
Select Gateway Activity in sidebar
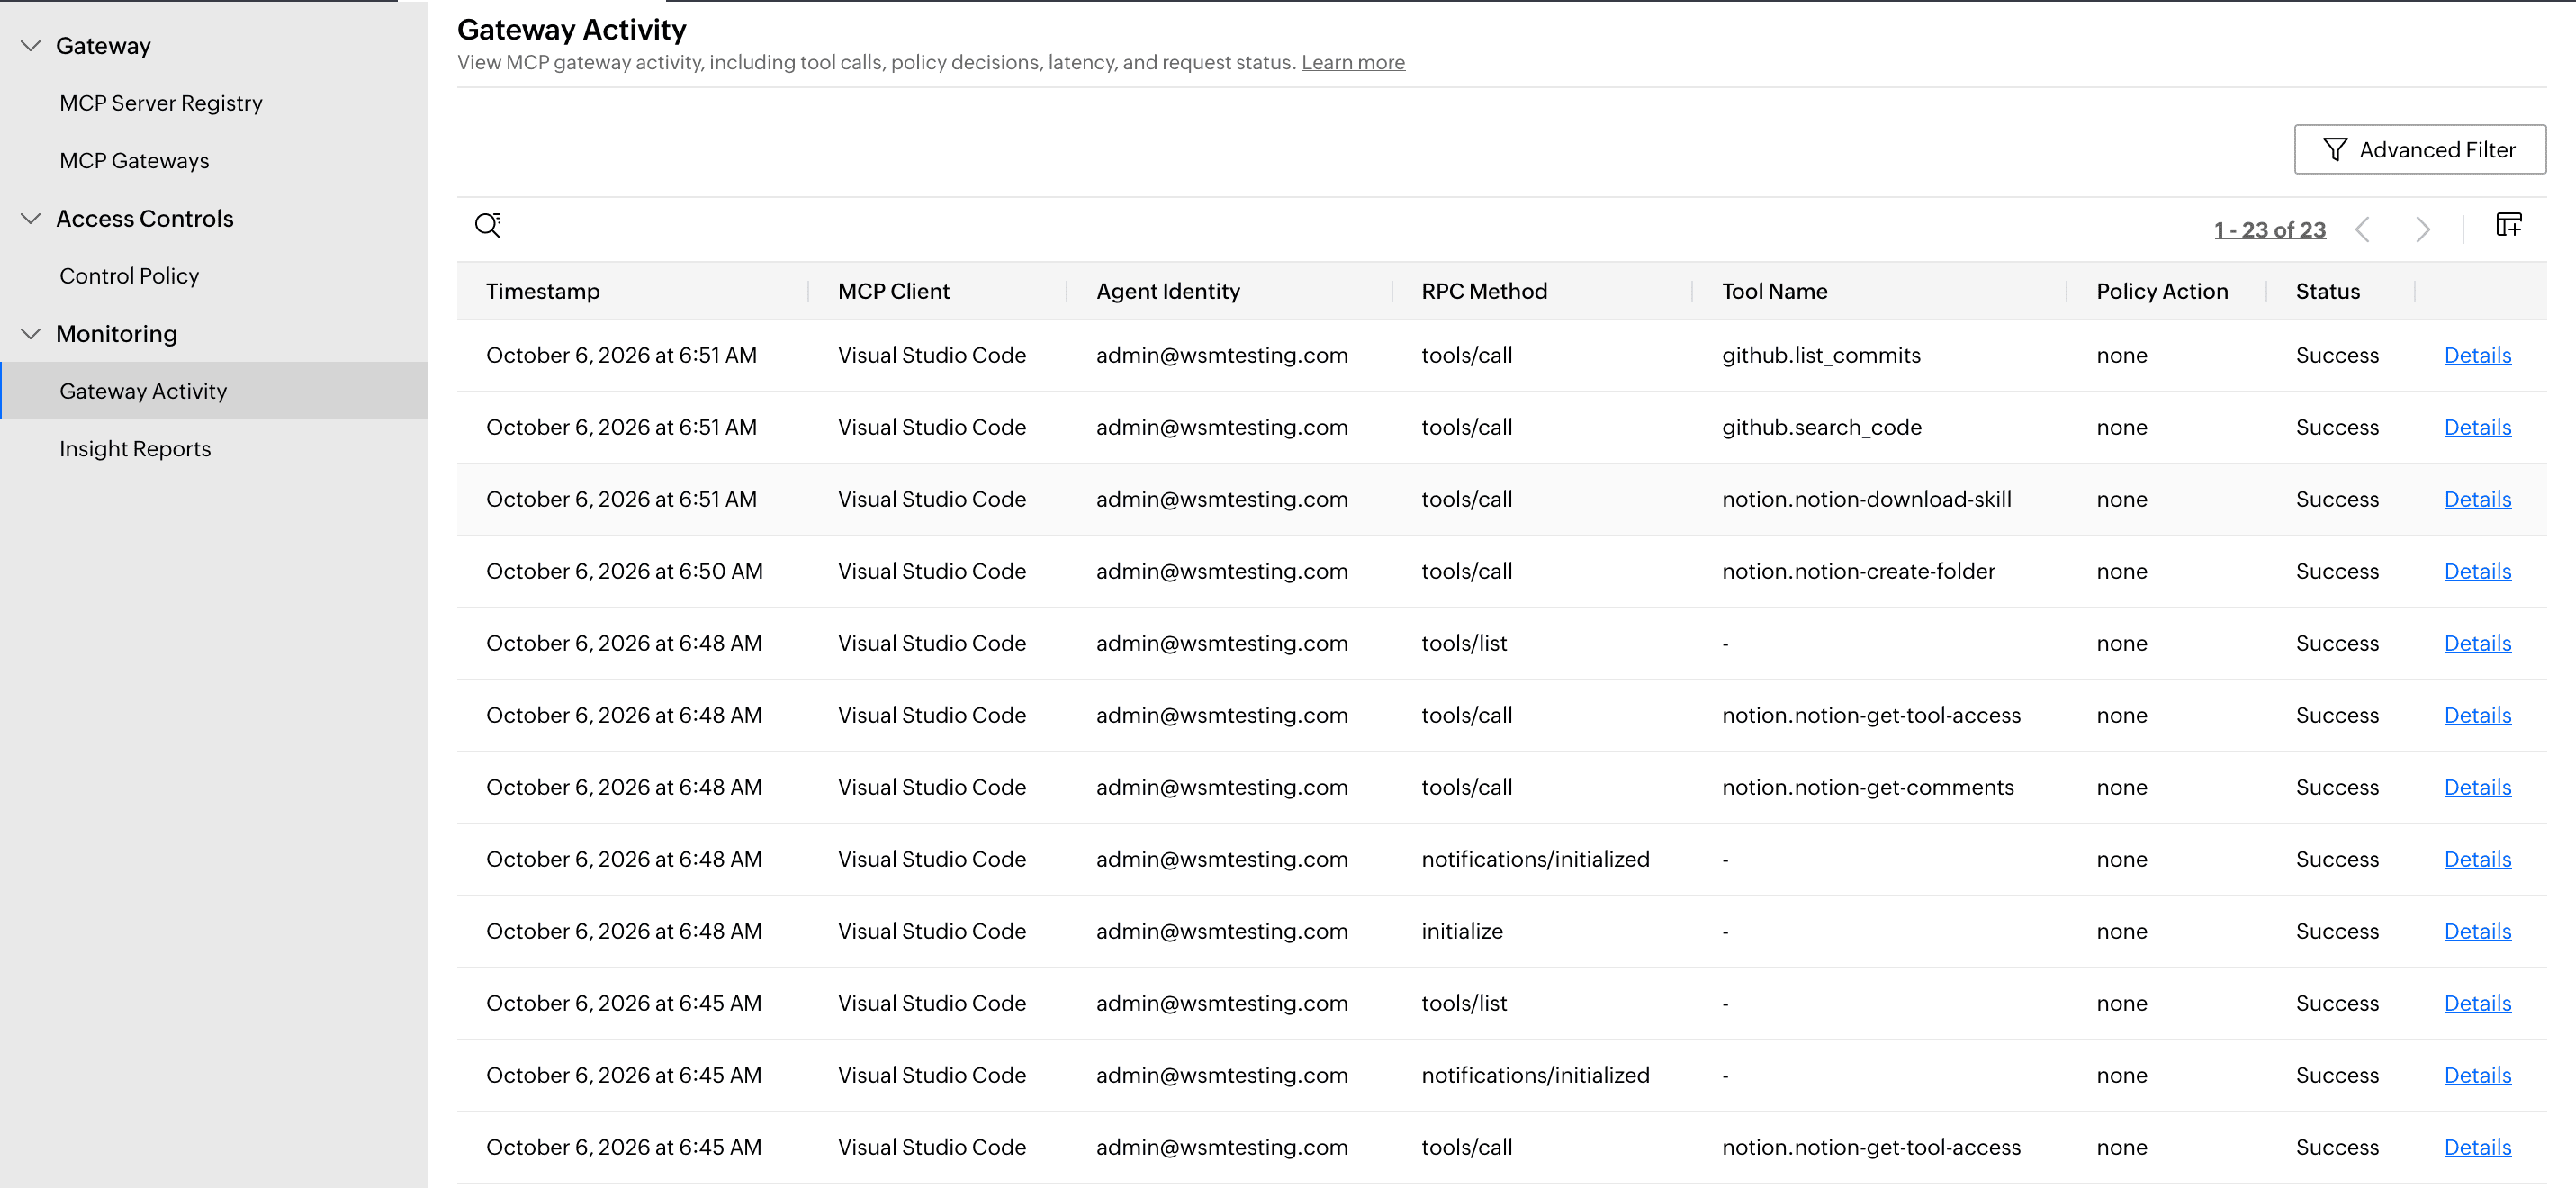coord(214,391)
